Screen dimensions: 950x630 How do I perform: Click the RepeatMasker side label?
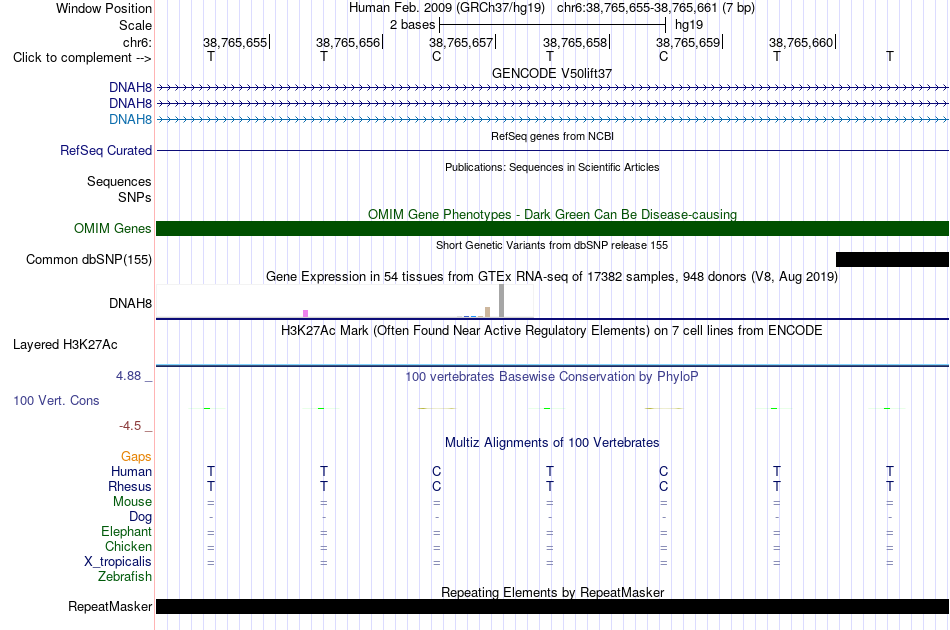click(x=110, y=606)
